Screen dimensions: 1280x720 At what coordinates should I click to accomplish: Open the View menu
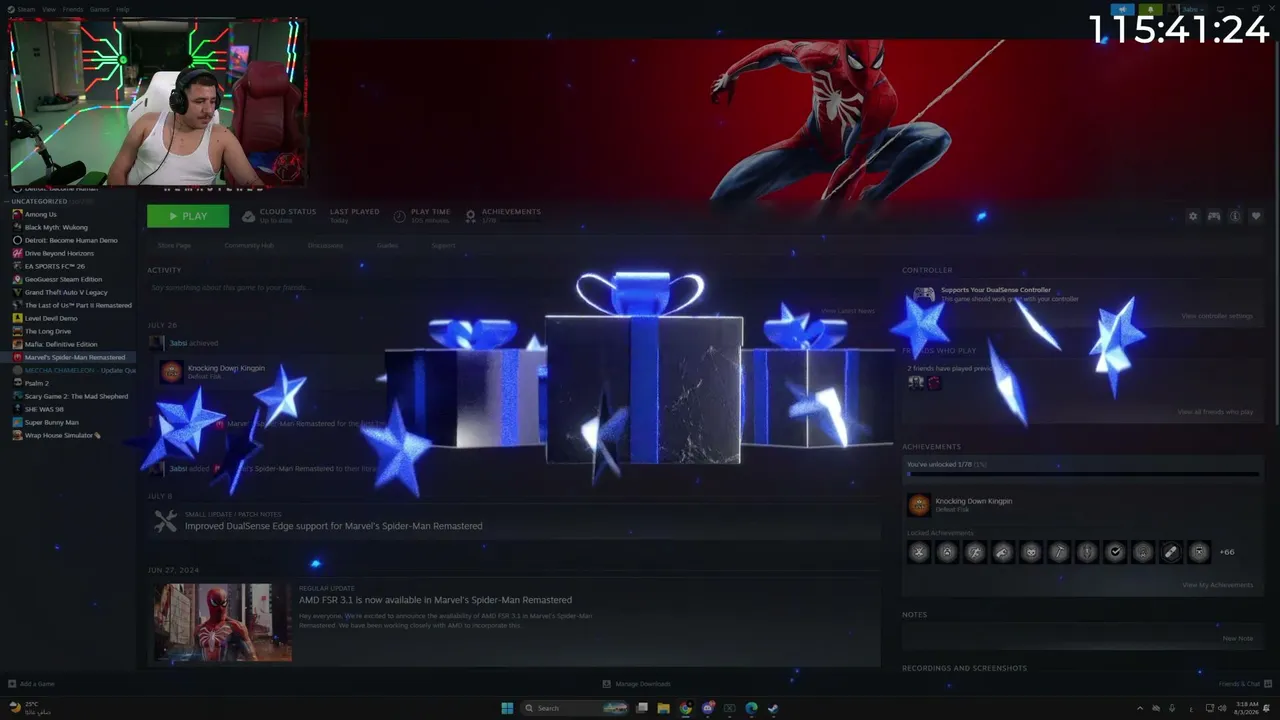[48, 9]
